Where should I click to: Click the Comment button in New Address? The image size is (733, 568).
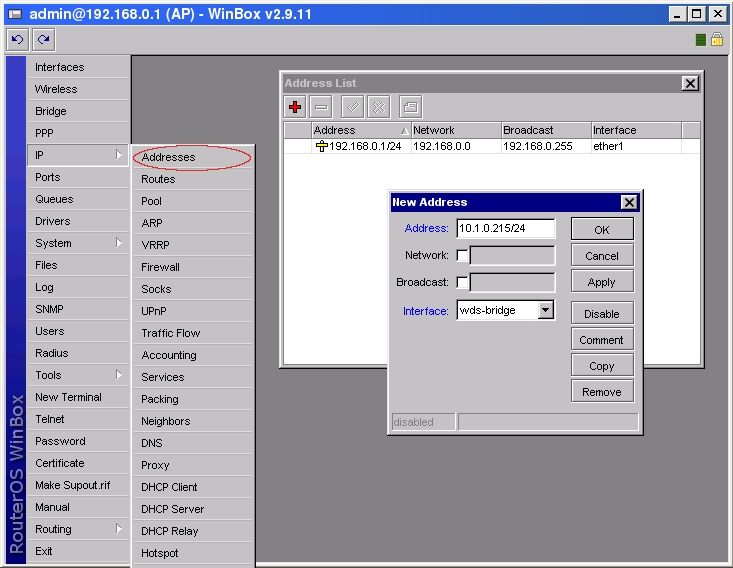tap(602, 340)
